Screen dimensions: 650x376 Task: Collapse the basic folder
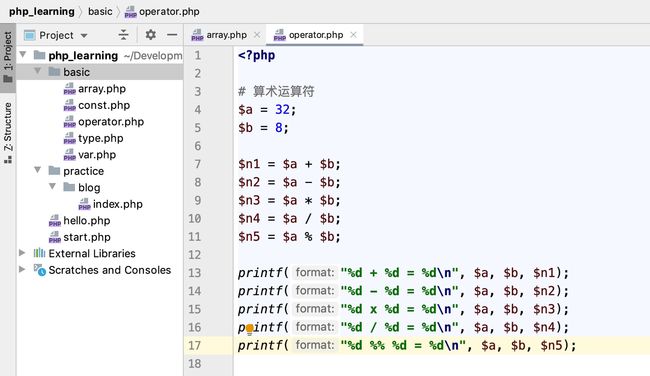click(38, 71)
